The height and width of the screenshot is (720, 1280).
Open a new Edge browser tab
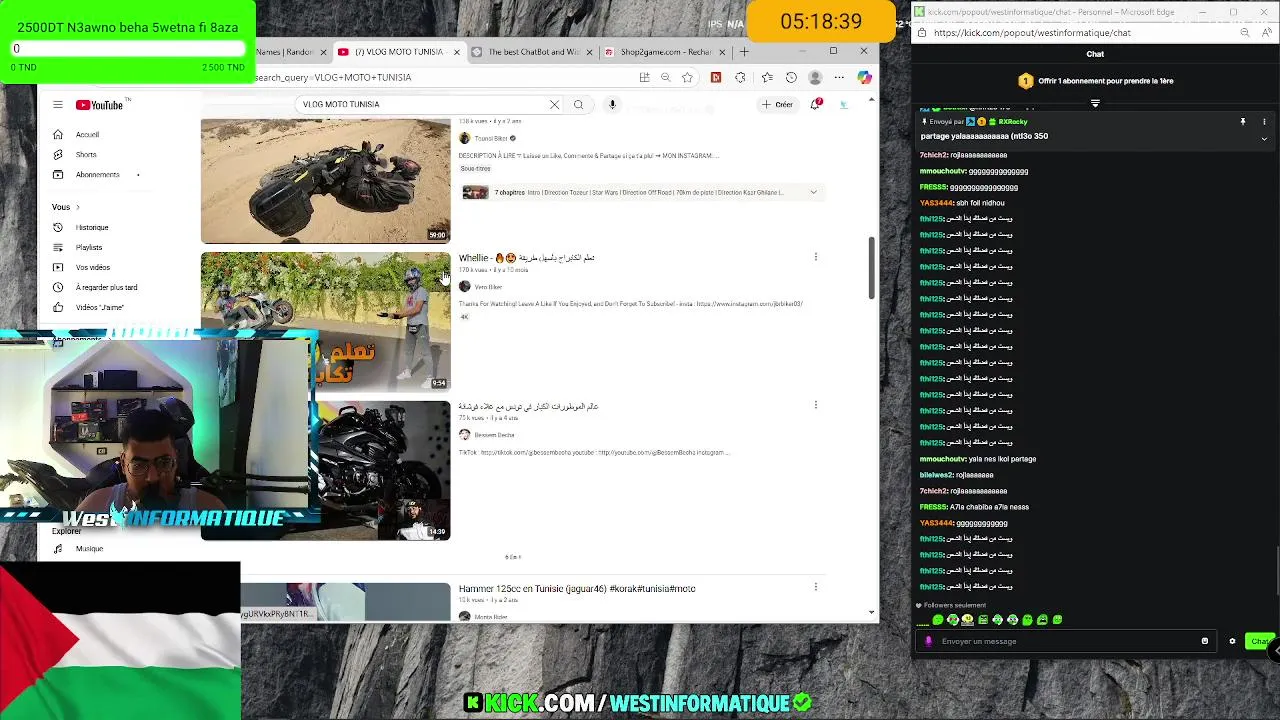744,52
